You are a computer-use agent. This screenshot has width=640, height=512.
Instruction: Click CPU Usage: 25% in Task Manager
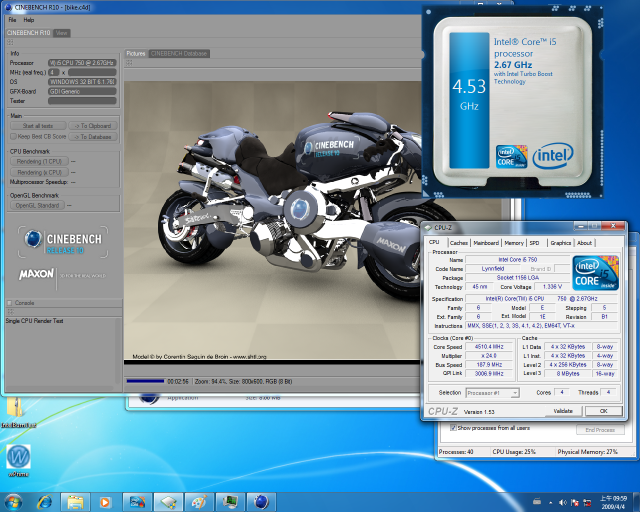[514, 452]
